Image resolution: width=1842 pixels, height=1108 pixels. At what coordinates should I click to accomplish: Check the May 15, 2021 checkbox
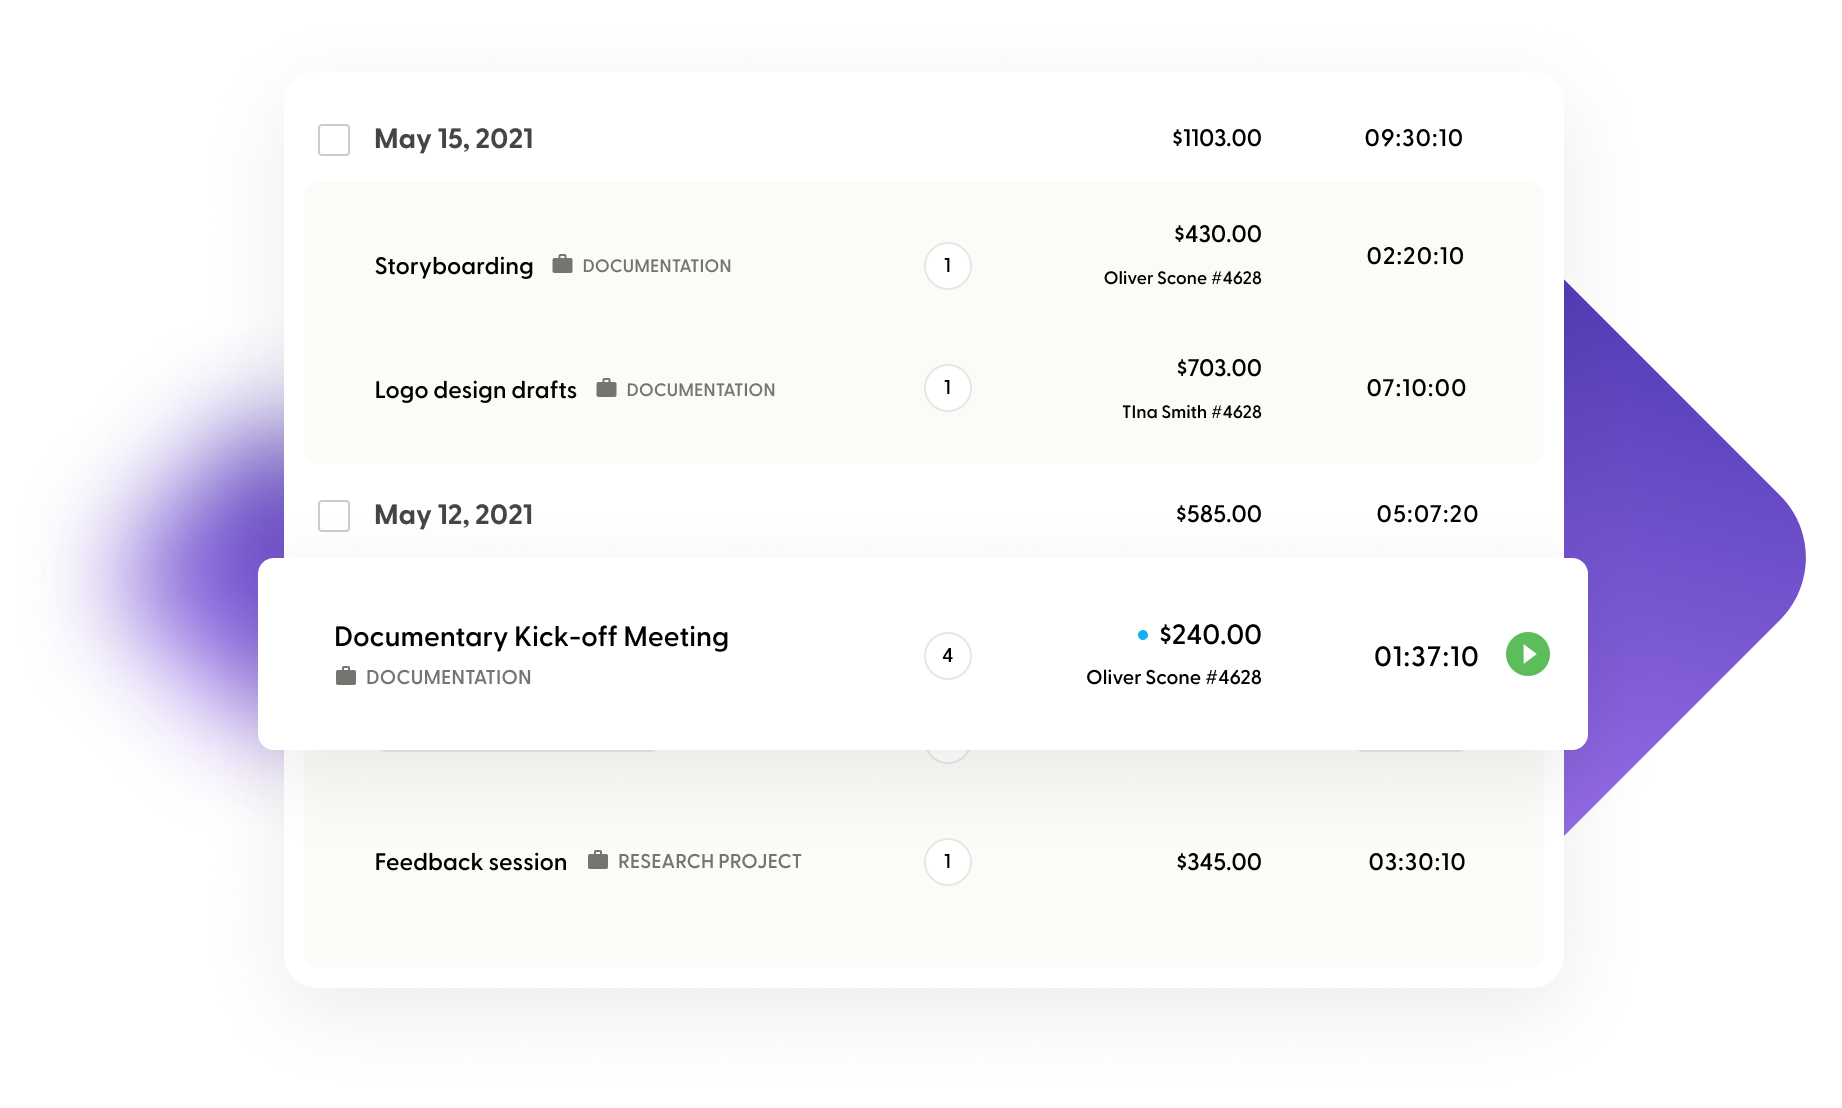(x=334, y=140)
